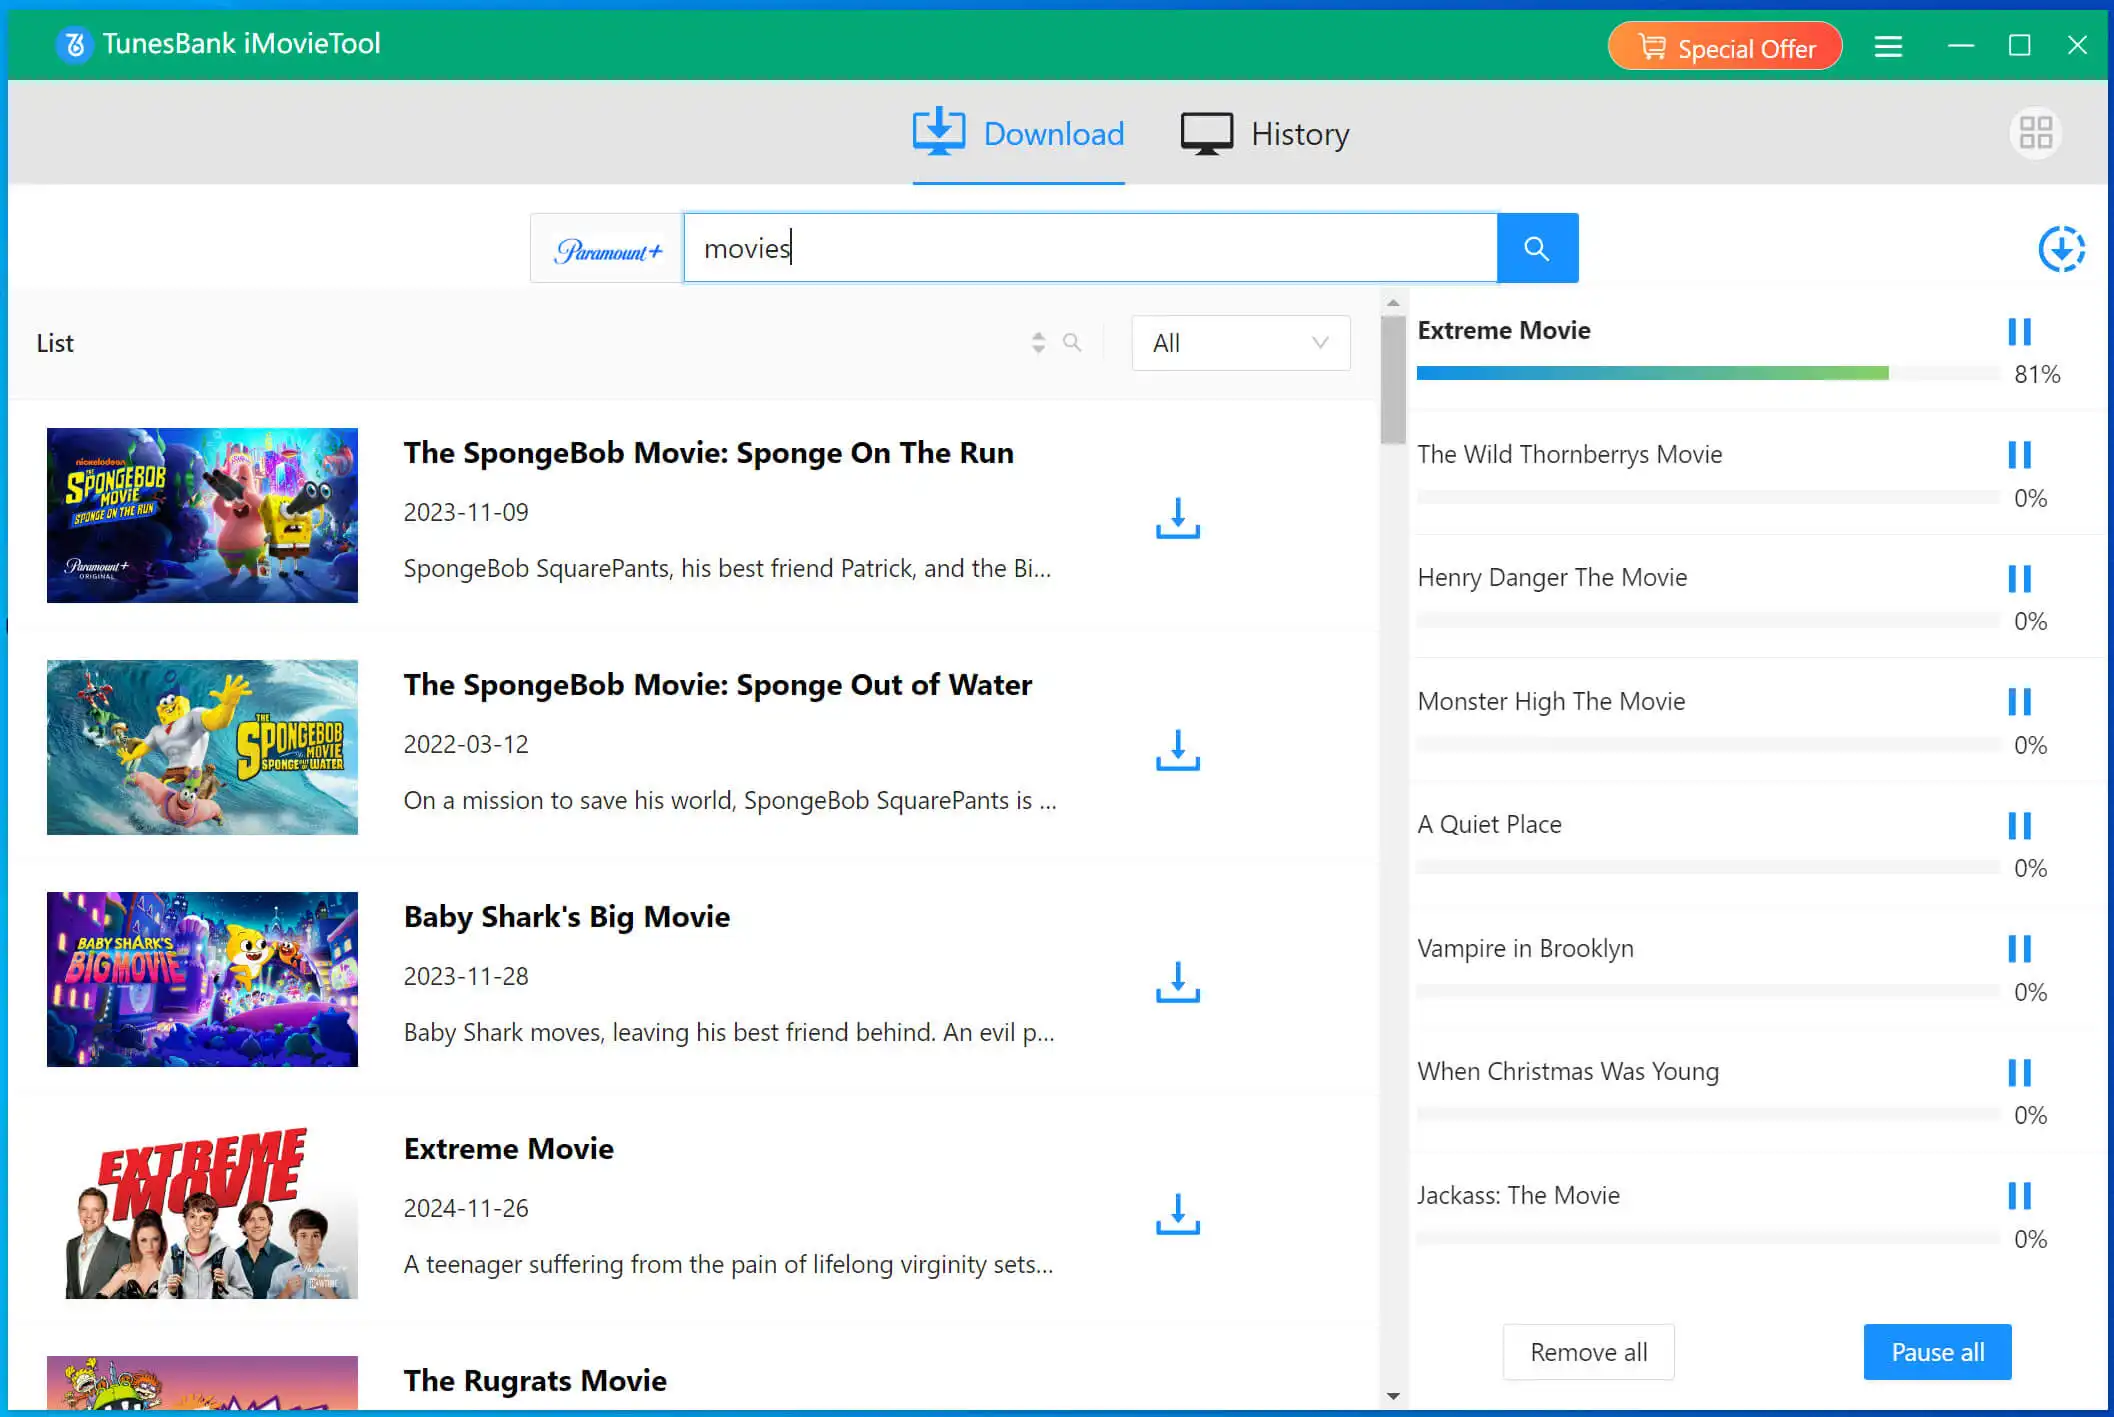The width and height of the screenshot is (2114, 1417).
Task: Switch to the History tab
Action: click(1265, 134)
